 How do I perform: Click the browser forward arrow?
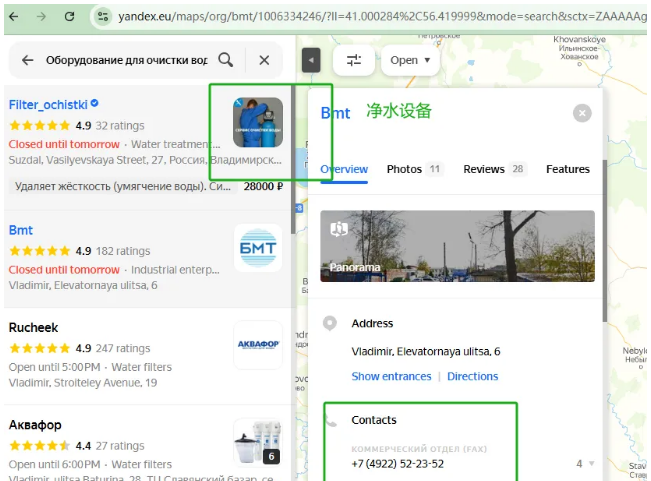(x=41, y=16)
